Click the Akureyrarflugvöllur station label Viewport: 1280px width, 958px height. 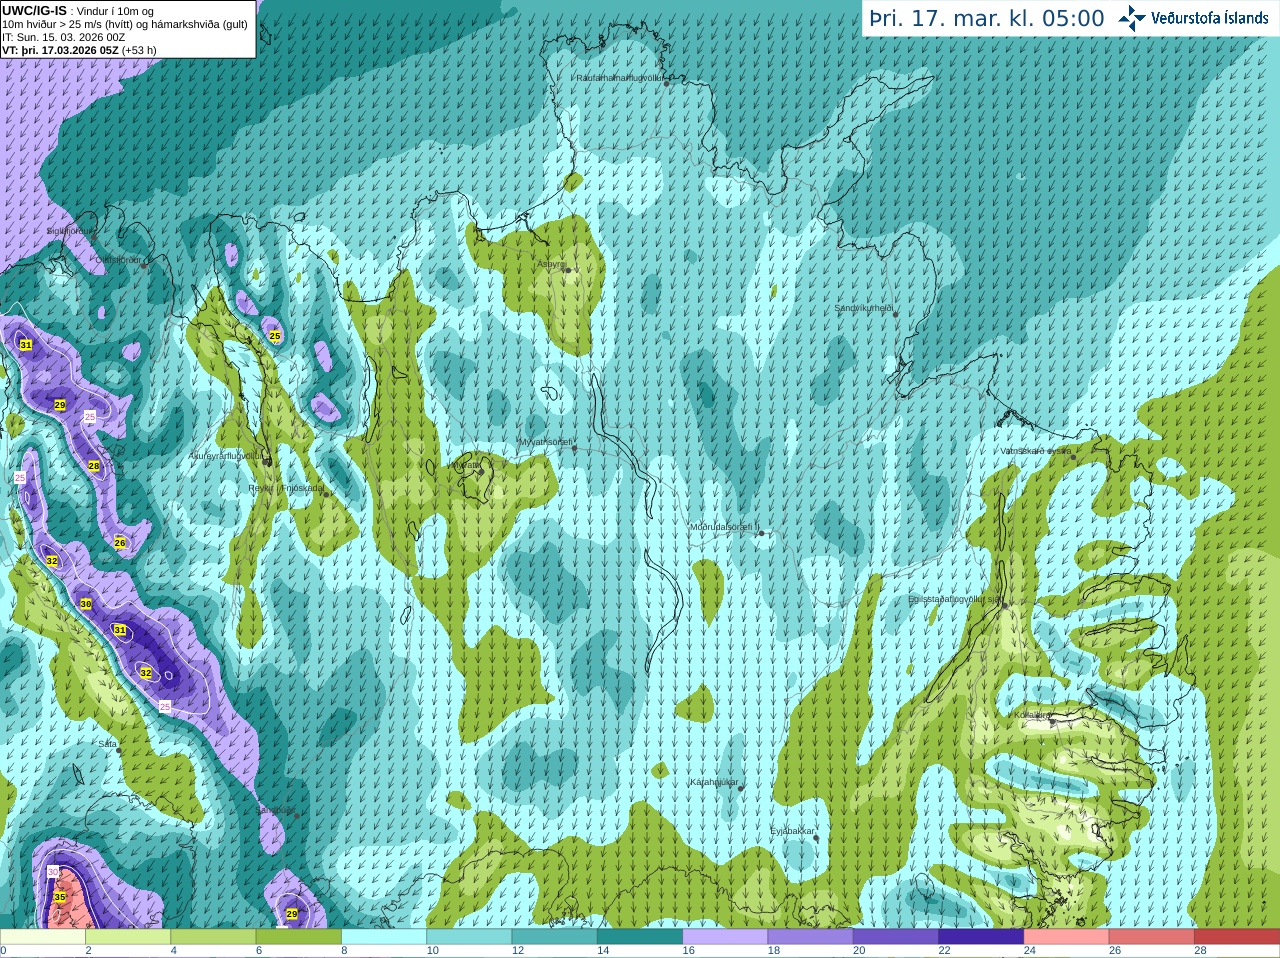pos(226,456)
